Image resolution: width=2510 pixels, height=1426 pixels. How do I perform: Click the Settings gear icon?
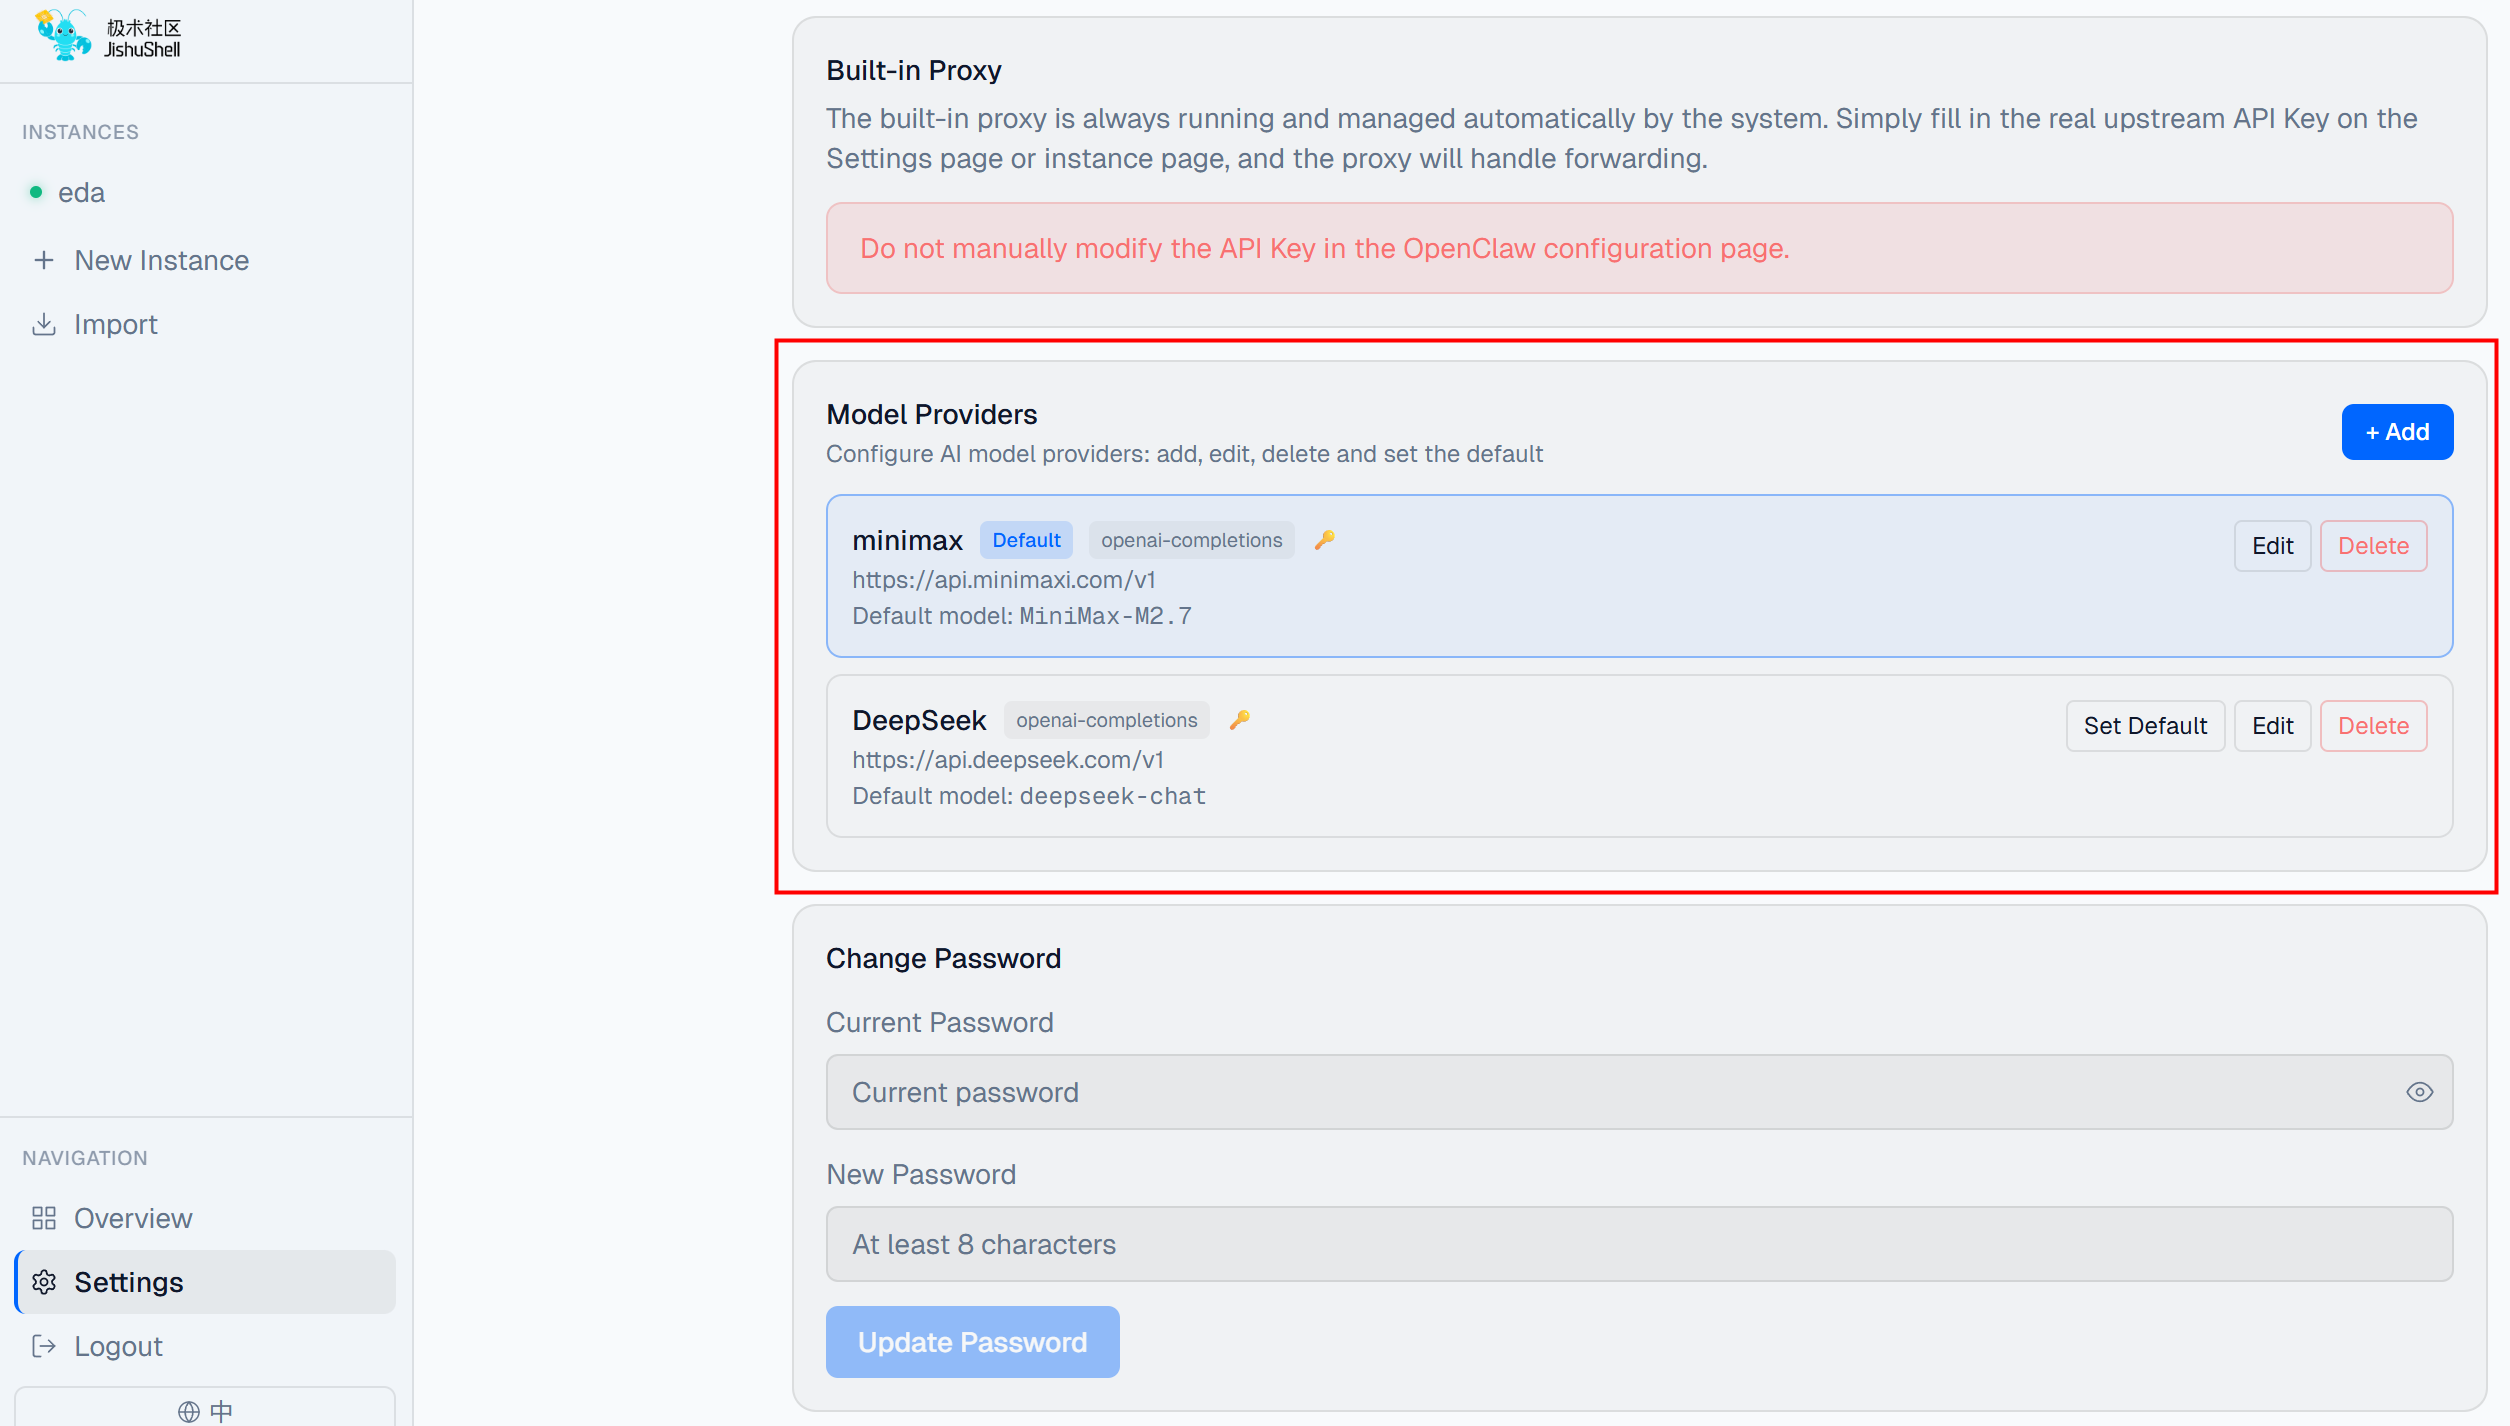(44, 1282)
